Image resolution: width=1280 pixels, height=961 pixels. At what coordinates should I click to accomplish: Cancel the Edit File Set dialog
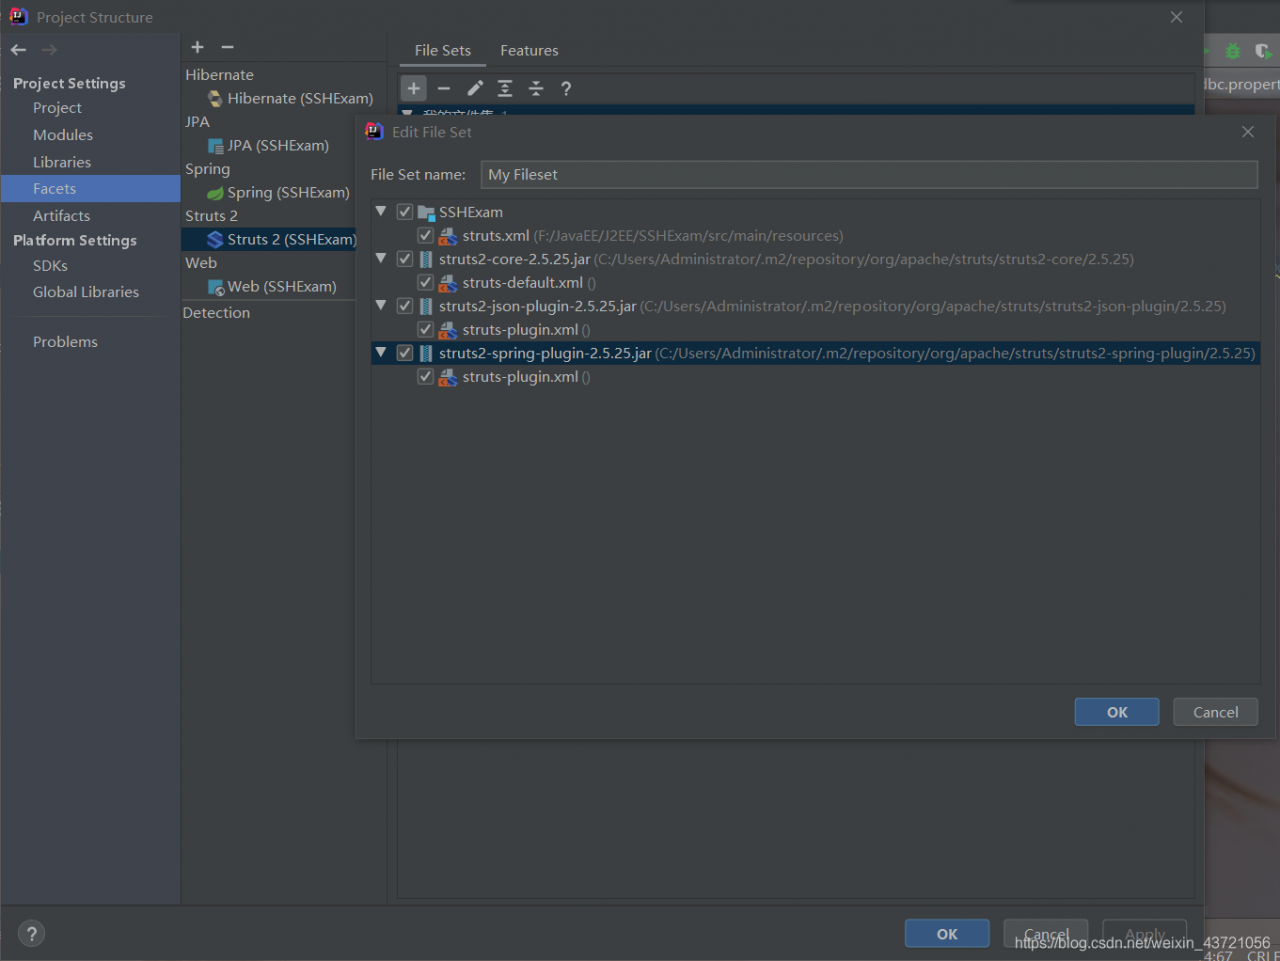[x=1215, y=712]
